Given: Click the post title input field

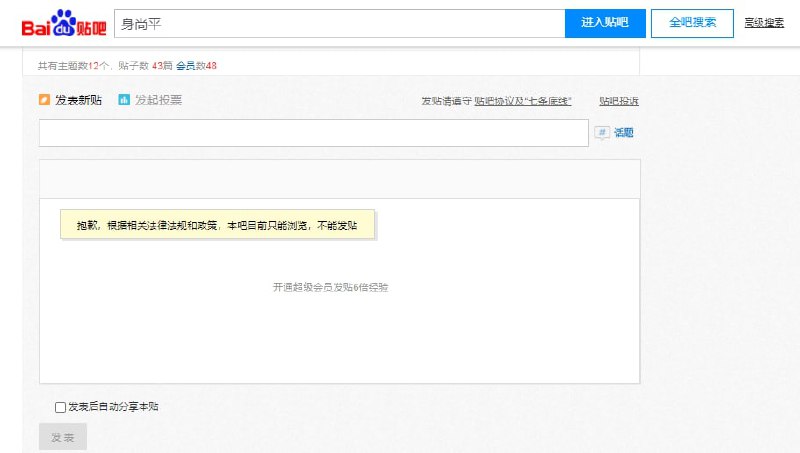Looking at the screenshot, I should (x=314, y=133).
